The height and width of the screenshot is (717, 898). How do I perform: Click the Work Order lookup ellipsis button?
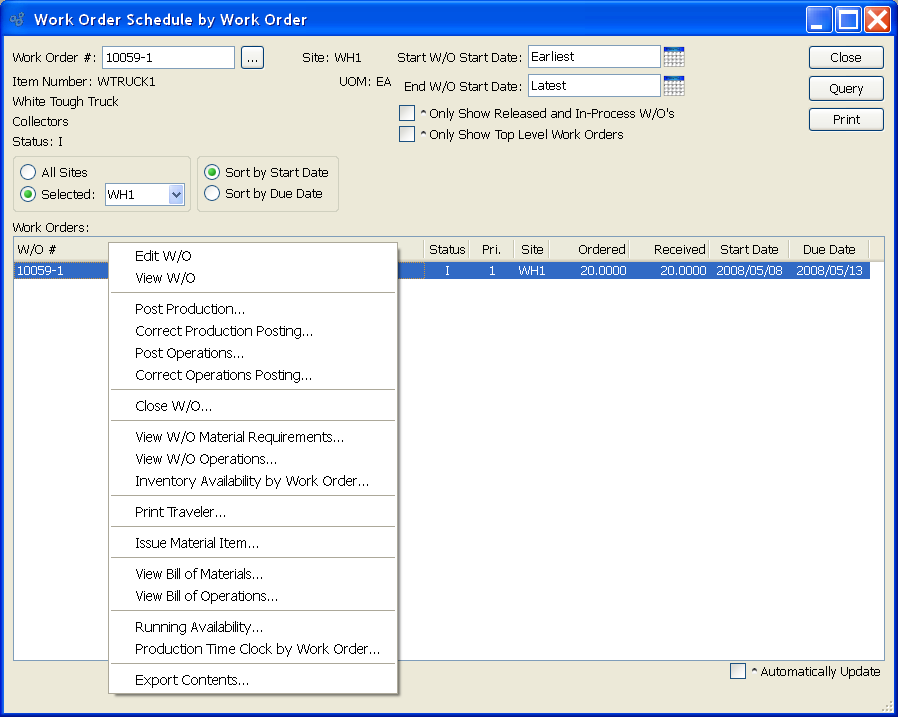point(252,58)
